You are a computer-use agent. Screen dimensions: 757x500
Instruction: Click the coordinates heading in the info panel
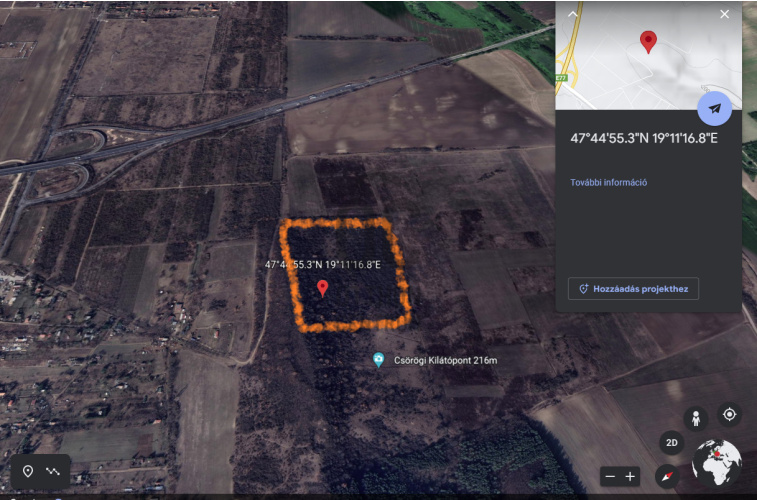pyautogui.click(x=643, y=138)
